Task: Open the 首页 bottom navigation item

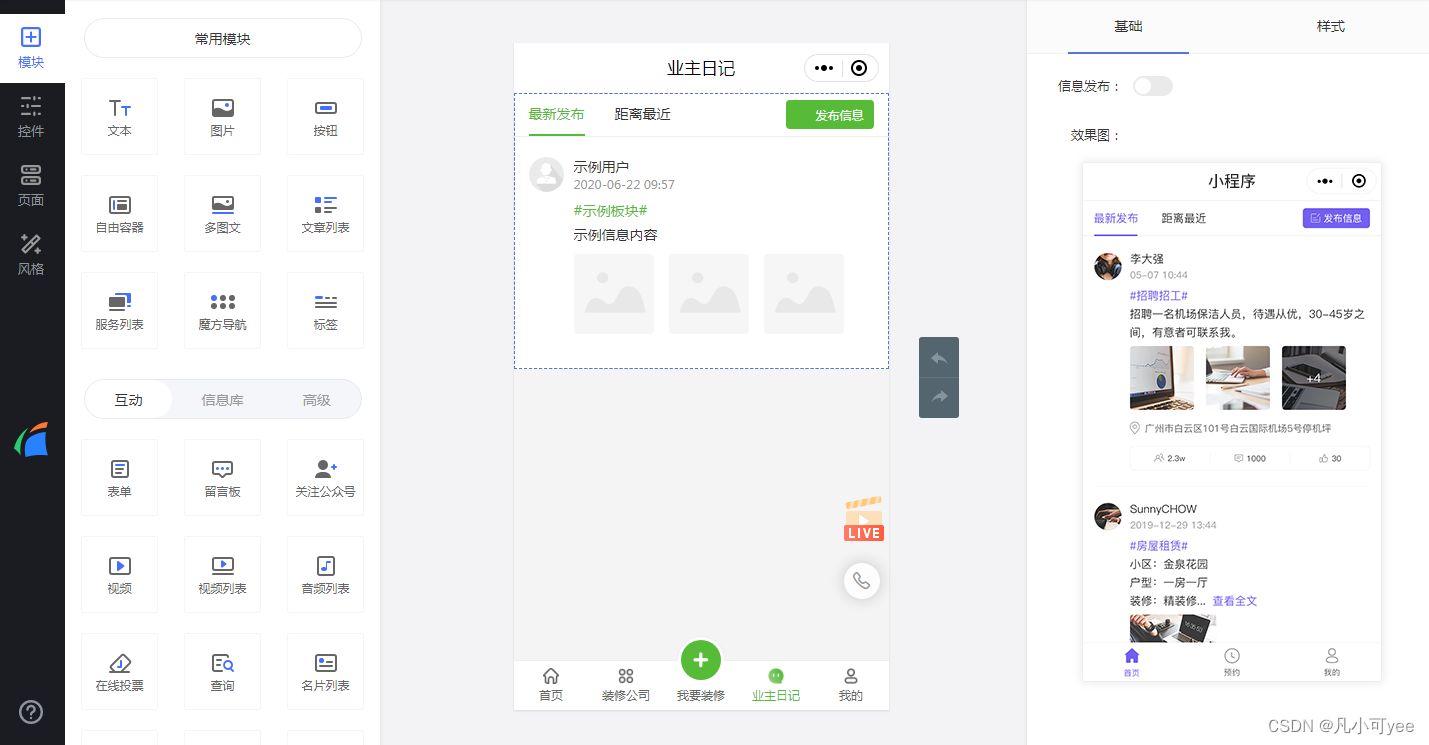Action: pyautogui.click(x=550, y=685)
